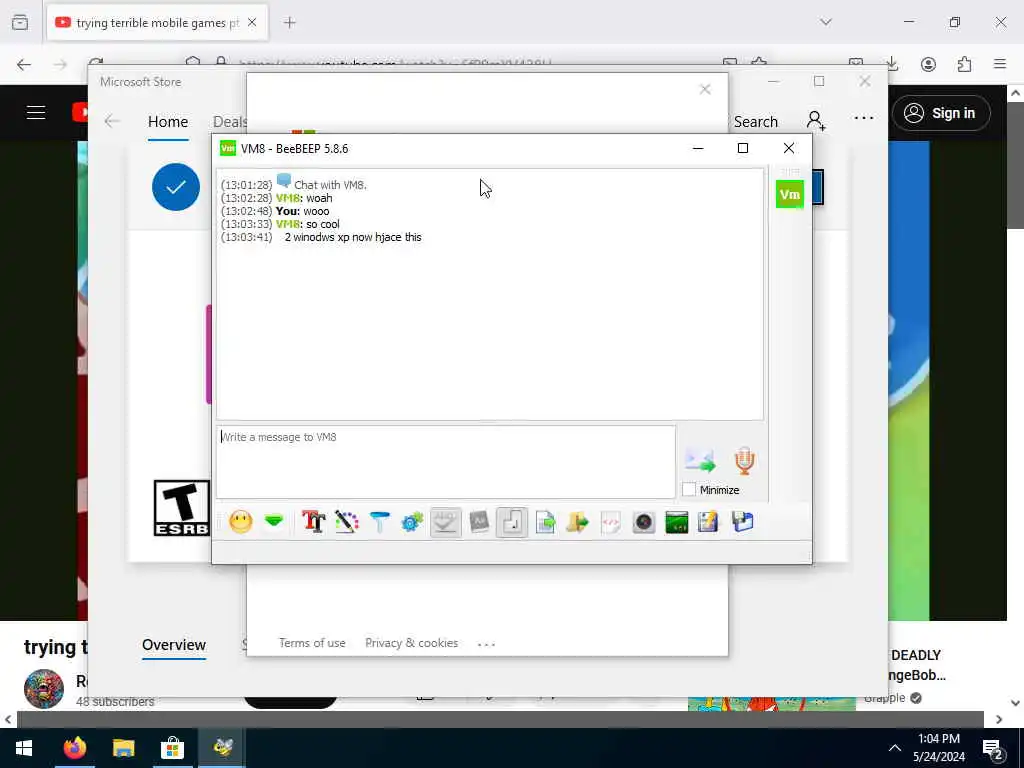Open the Deals tab in Microsoft Store

(229, 121)
